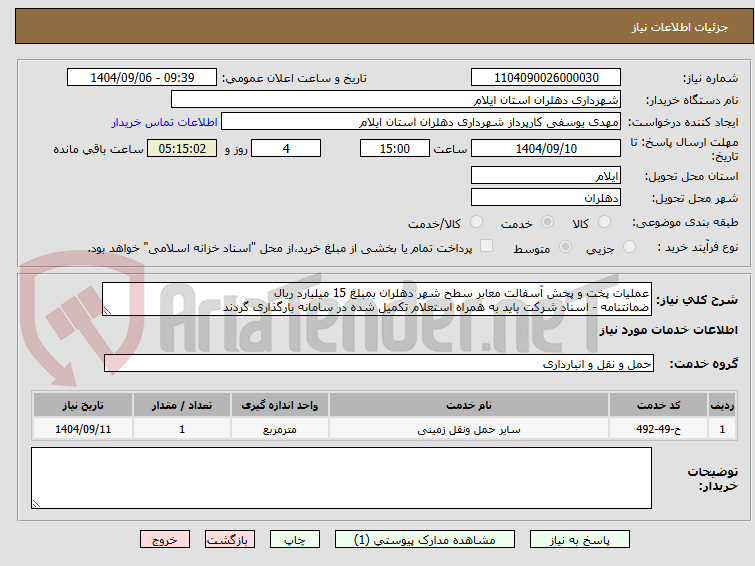Image resolution: width=755 pixels, height=566 pixels.
Task: Click the بازگشت back button
Action: pyautogui.click(x=230, y=540)
